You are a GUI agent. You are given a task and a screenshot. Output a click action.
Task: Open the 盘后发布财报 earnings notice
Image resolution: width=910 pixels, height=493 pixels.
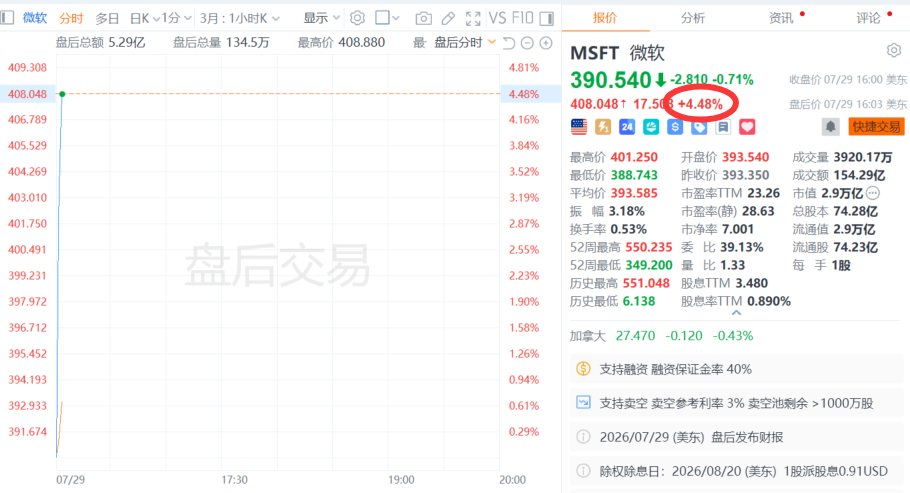(735, 437)
